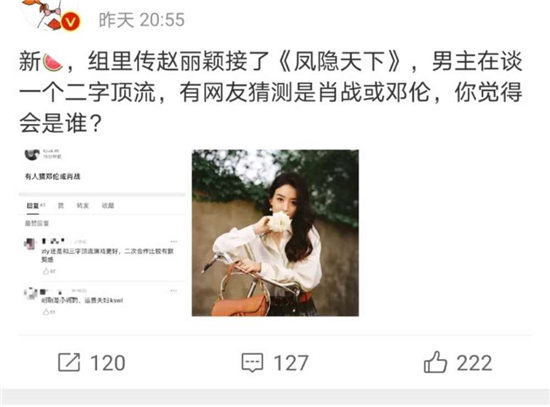Tap the watermelon emoji in post text
The height and width of the screenshot is (407, 550).
click(x=52, y=62)
